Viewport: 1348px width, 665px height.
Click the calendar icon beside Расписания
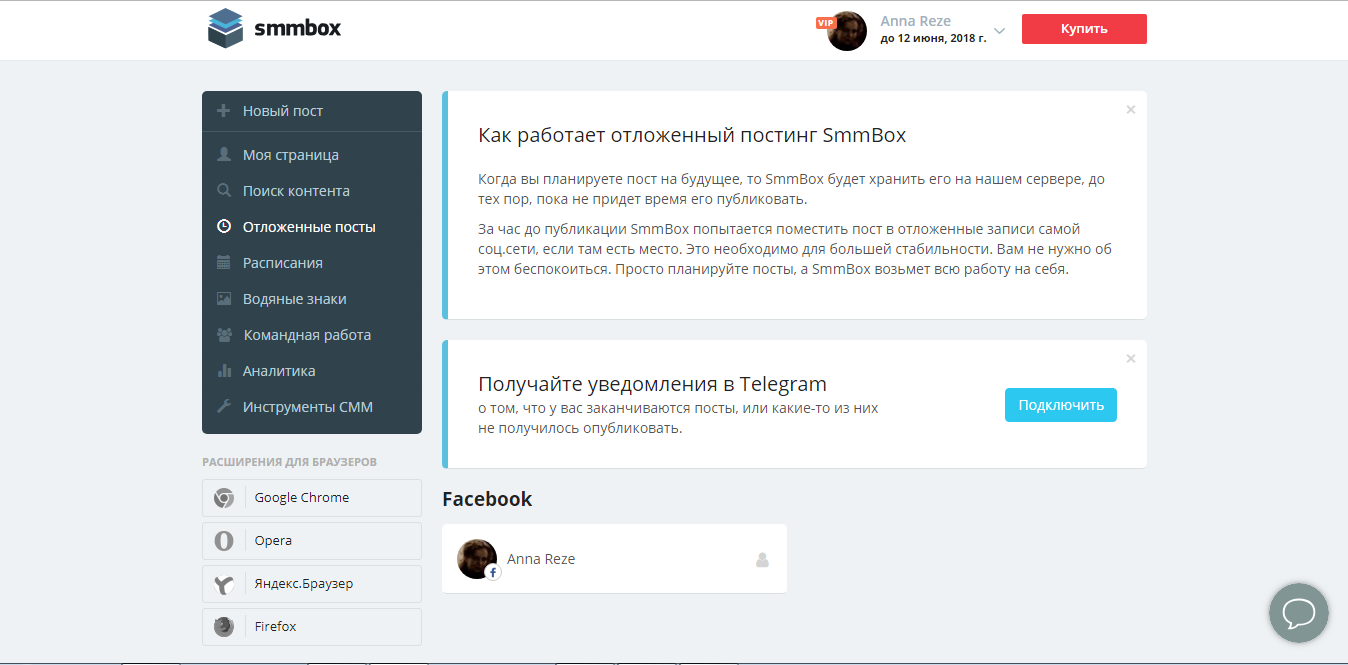coord(224,263)
